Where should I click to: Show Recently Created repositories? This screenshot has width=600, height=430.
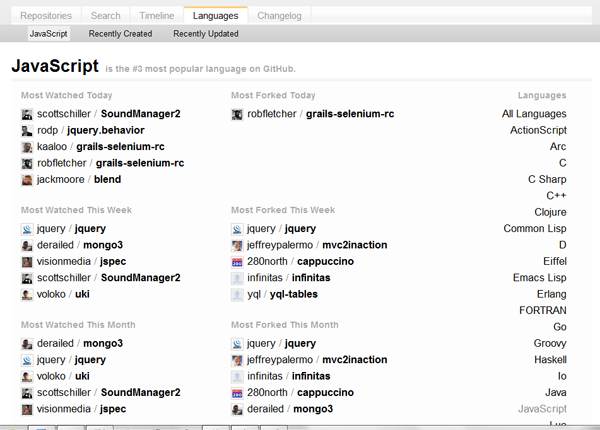[121, 34]
